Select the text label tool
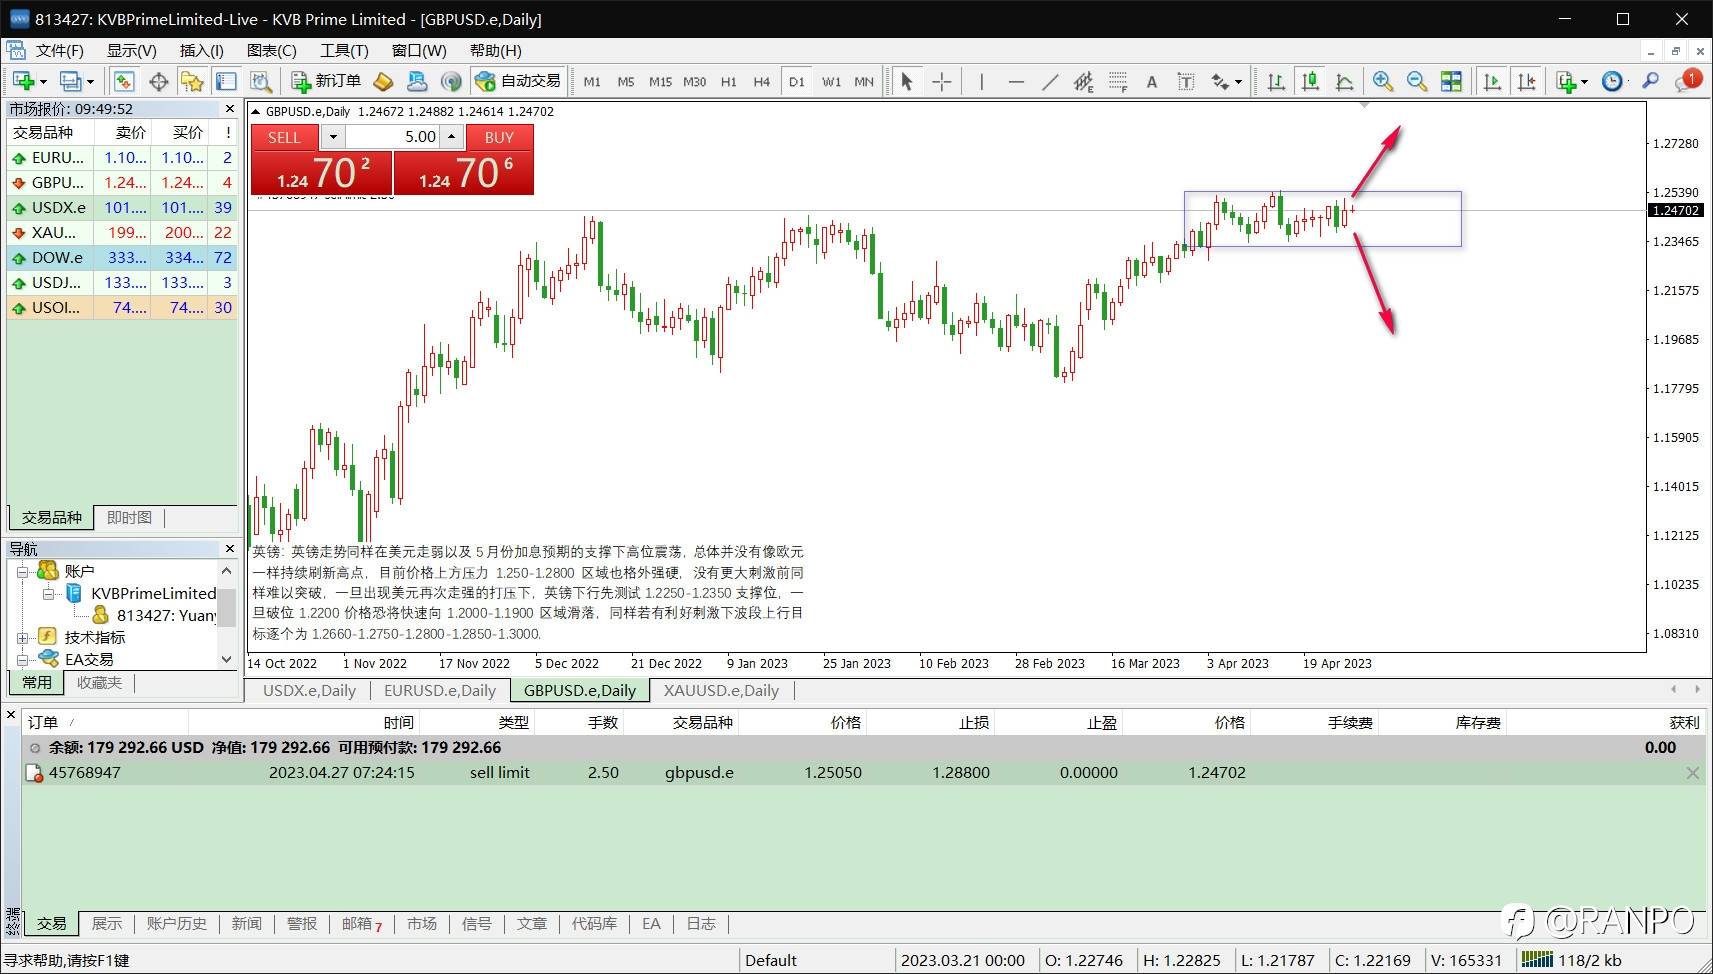 1186,81
